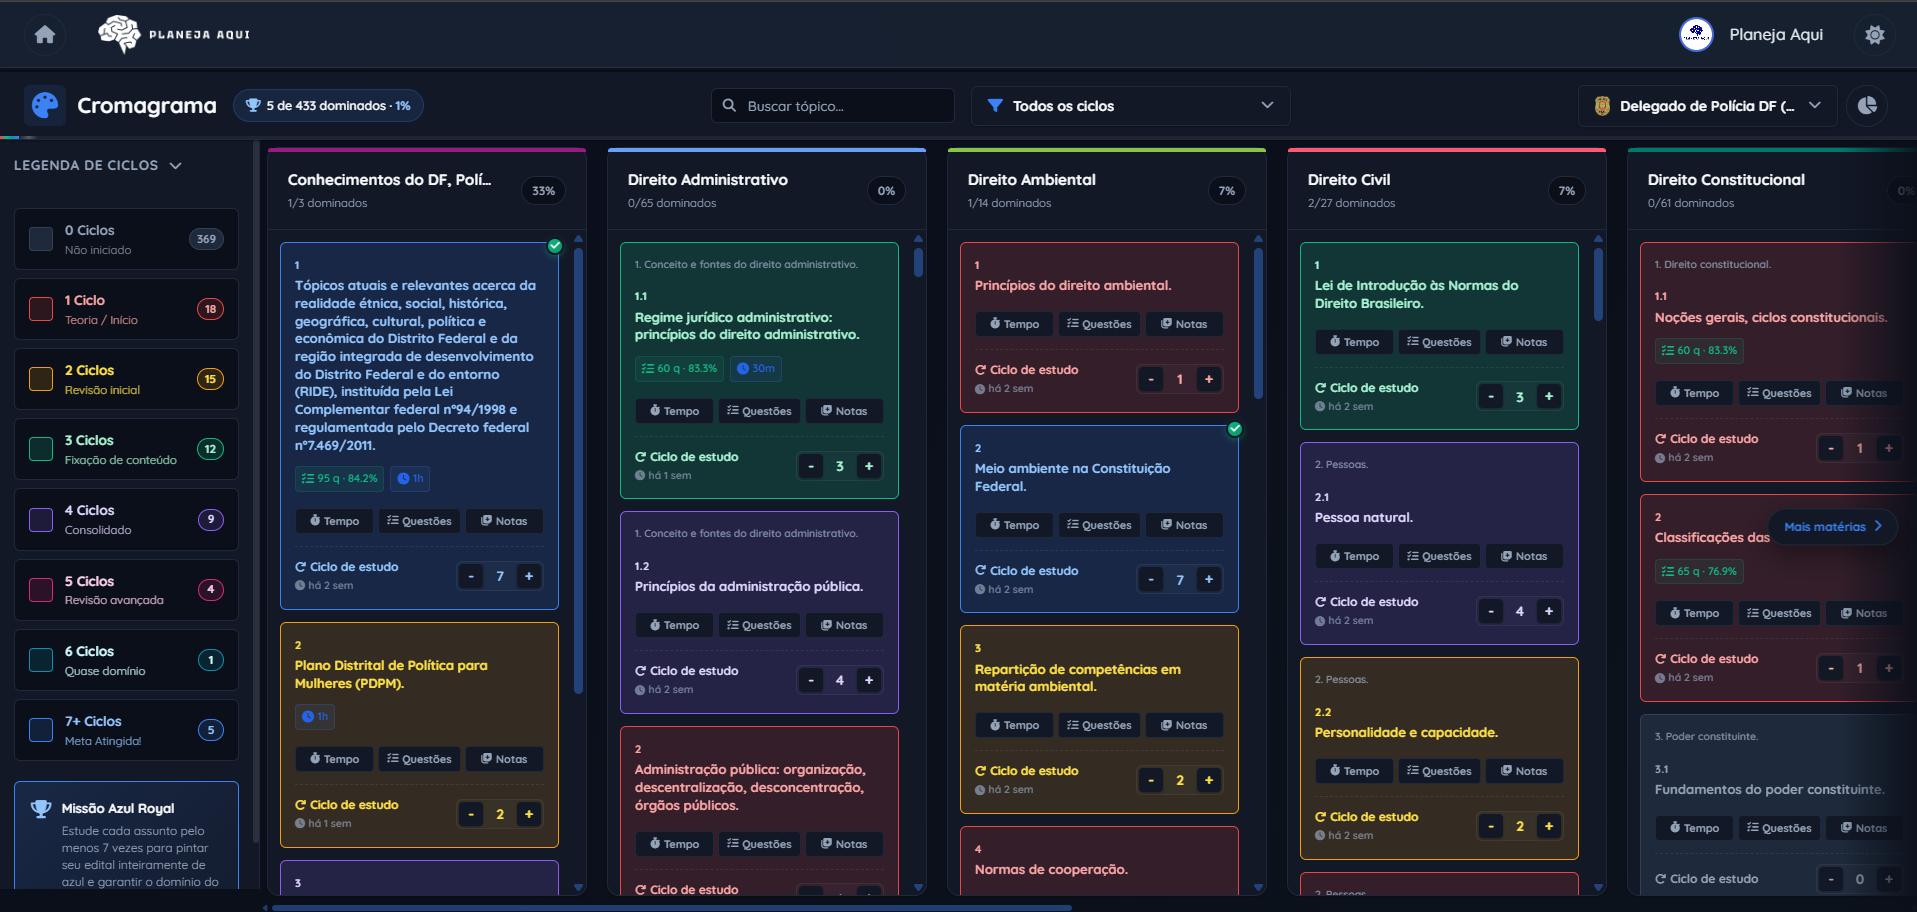The image size is (1917, 912).
Task: Click the Missão Azul Royal trophy icon
Action: (x=41, y=809)
